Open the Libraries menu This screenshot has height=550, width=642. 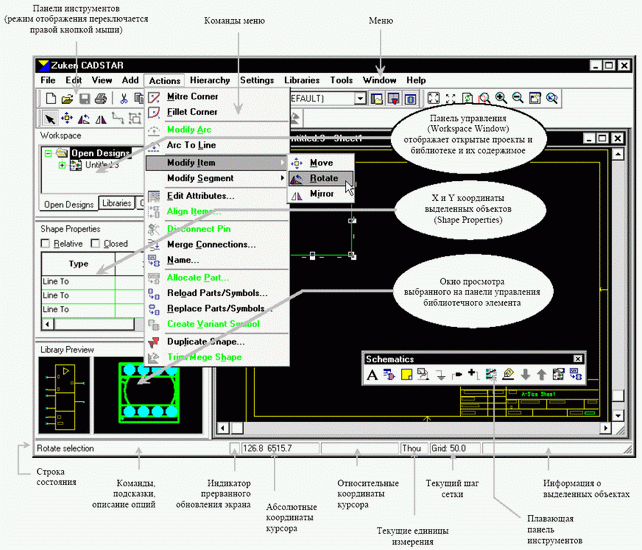pos(302,80)
